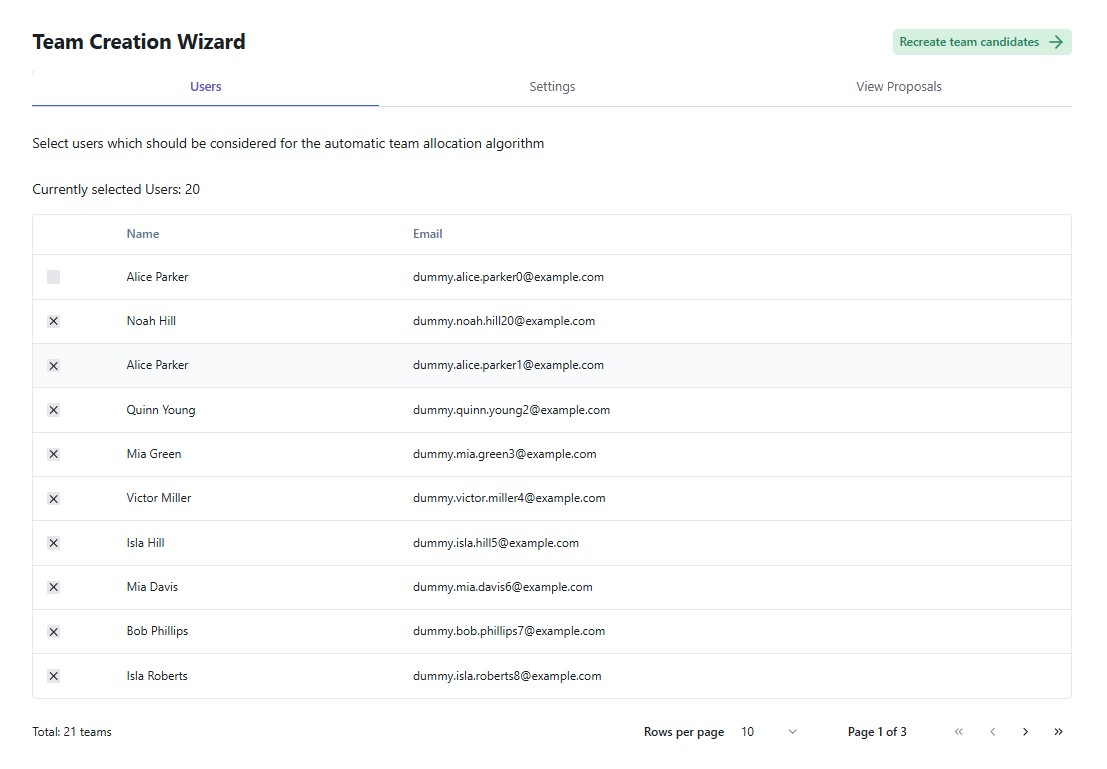Click the Page 1 of 3 indicator
The width and height of the screenshot is (1107, 769).
coord(877,732)
